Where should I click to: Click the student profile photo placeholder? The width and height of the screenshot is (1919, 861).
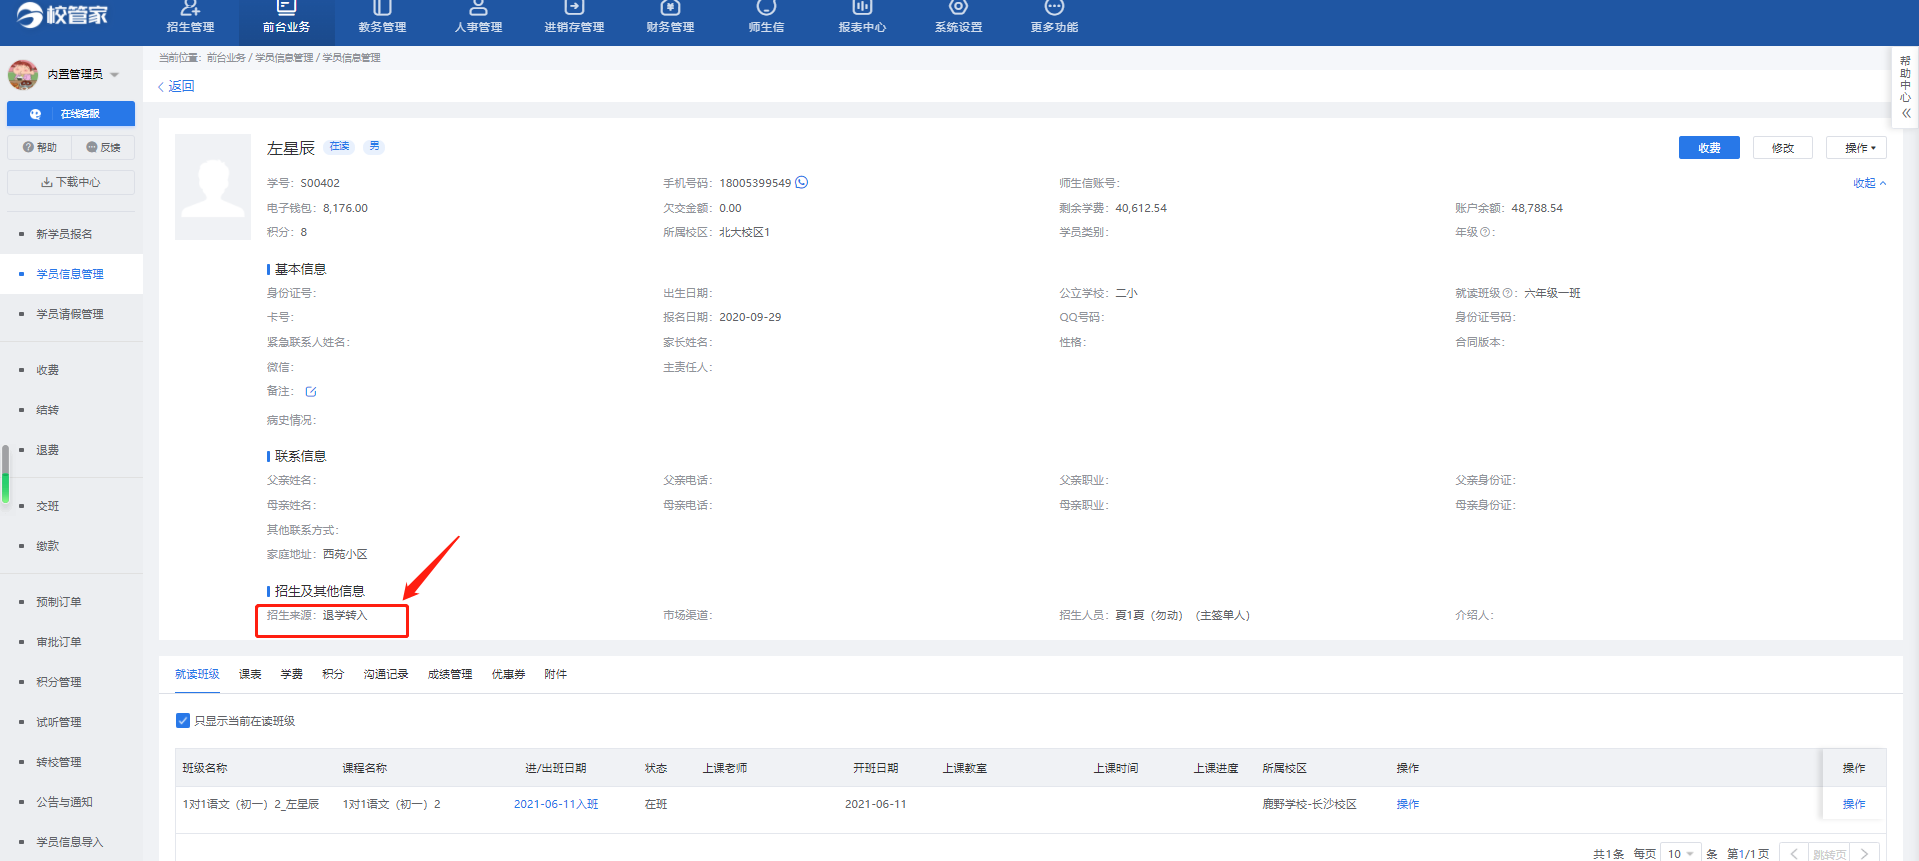click(213, 187)
